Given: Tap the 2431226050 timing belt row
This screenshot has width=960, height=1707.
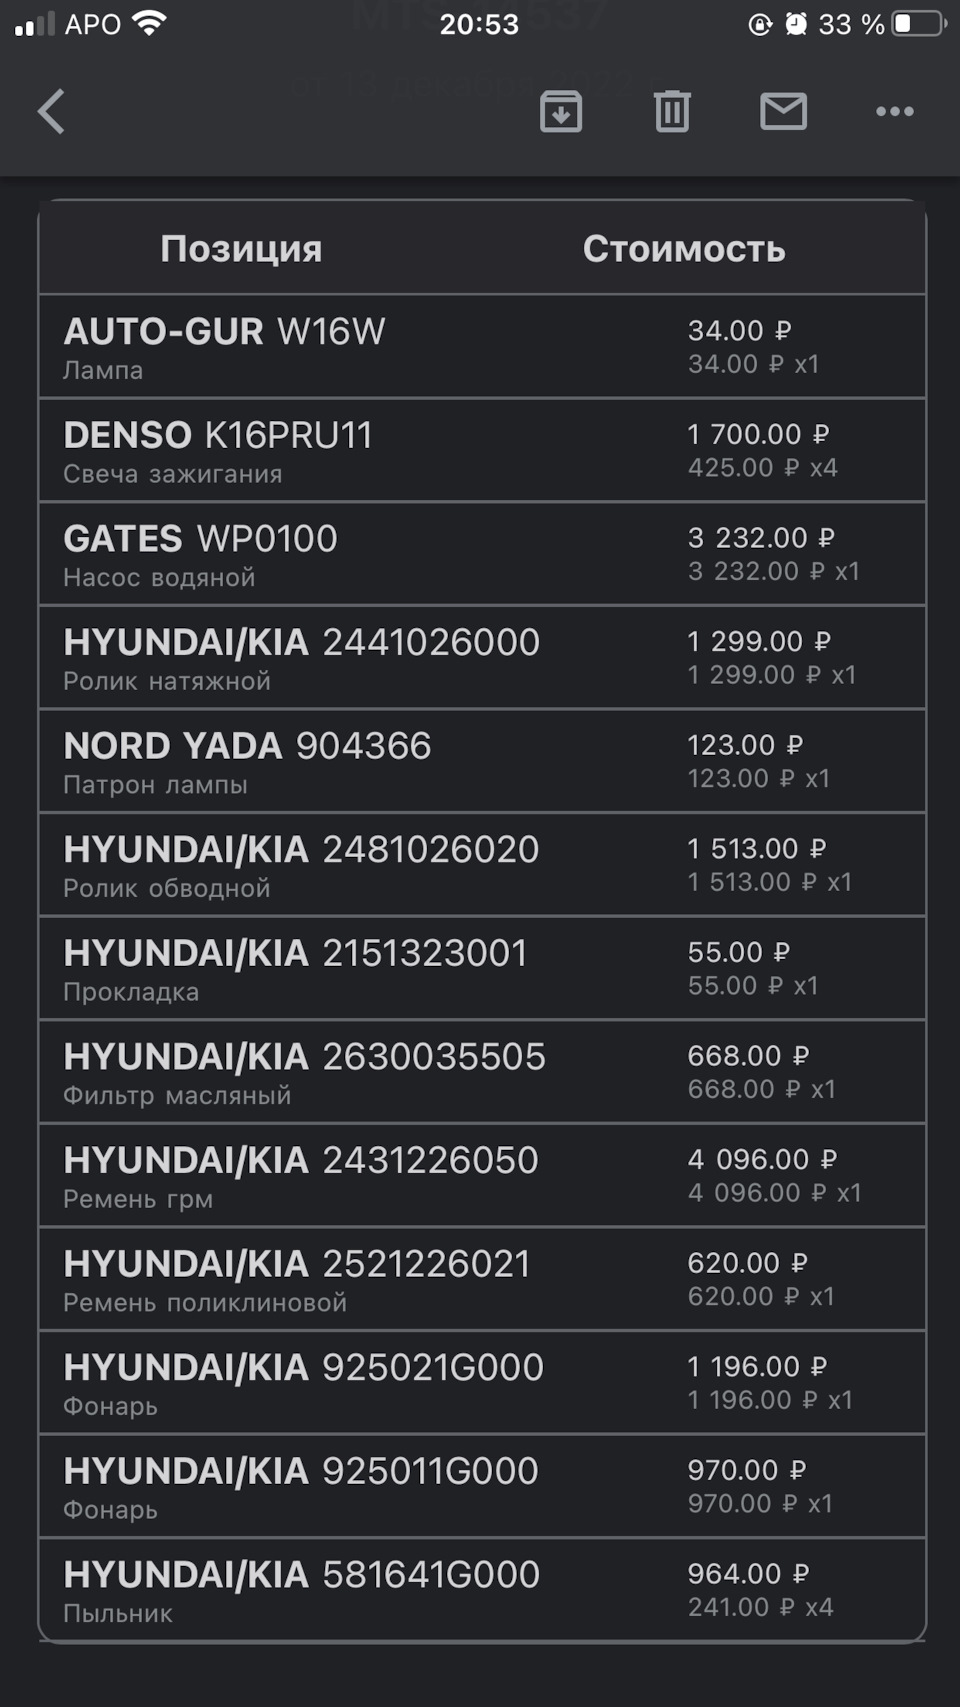Looking at the screenshot, I should click(x=482, y=1175).
